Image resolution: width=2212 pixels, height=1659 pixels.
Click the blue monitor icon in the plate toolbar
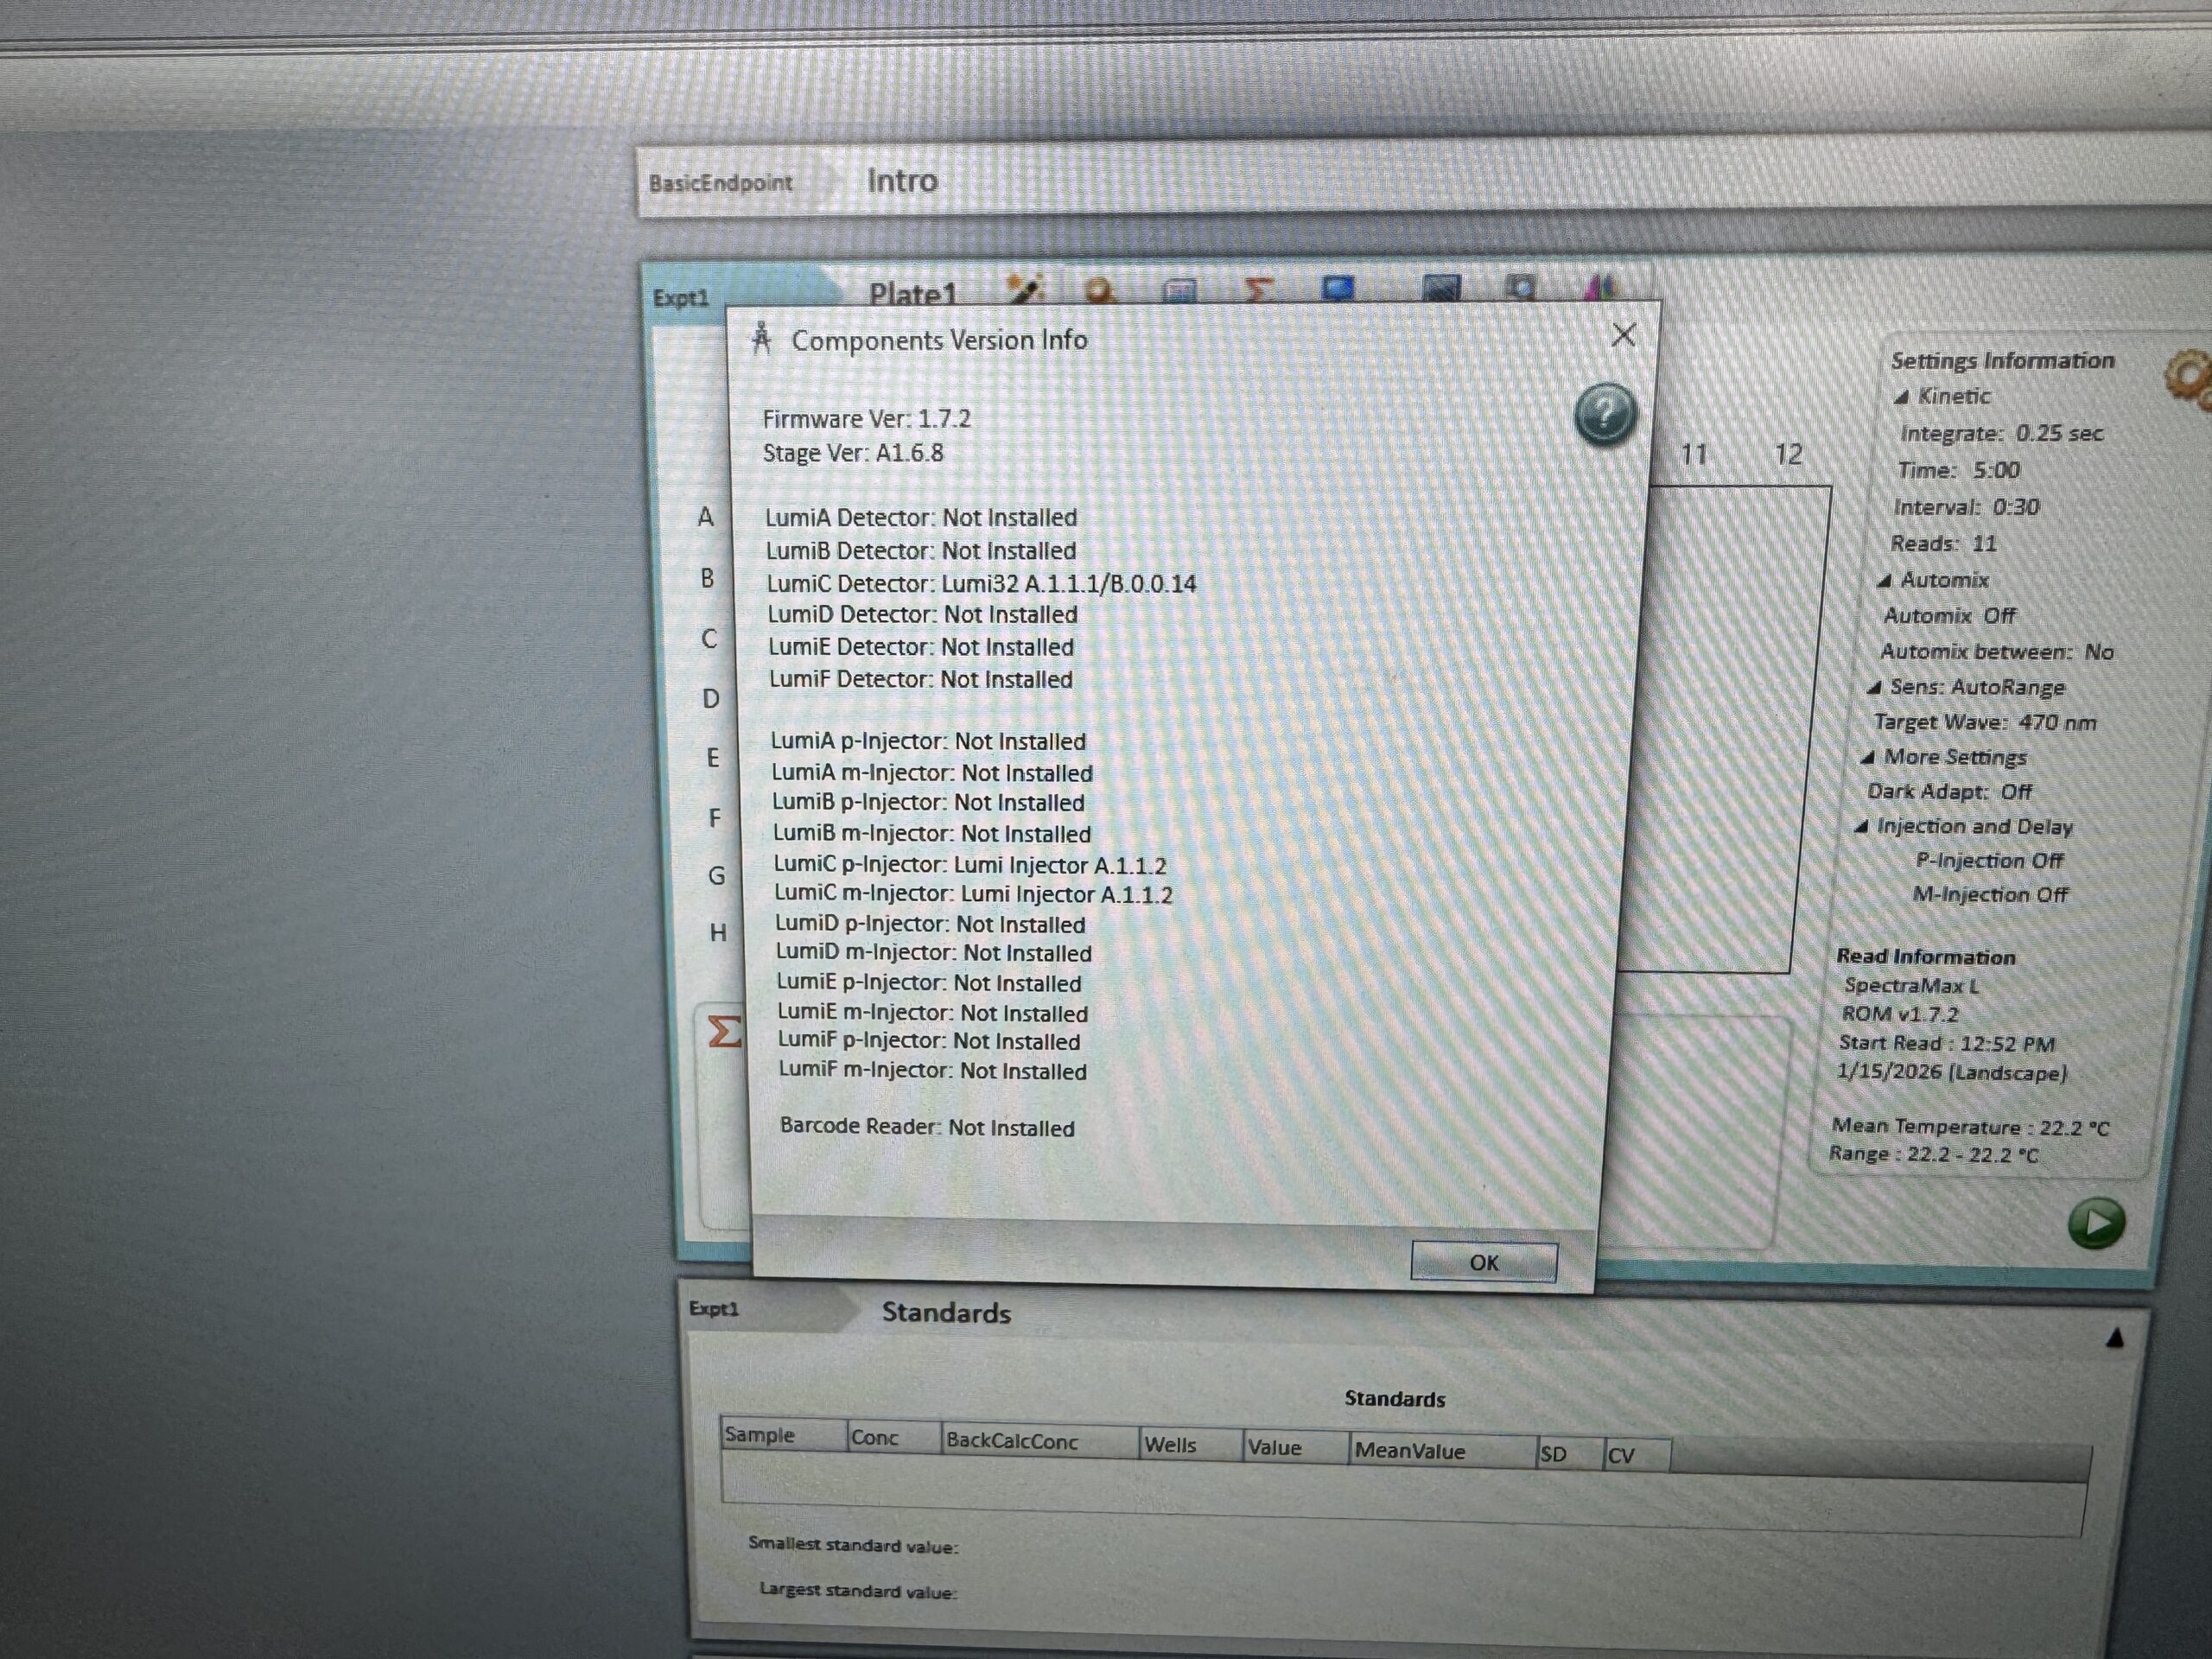click(1338, 289)
